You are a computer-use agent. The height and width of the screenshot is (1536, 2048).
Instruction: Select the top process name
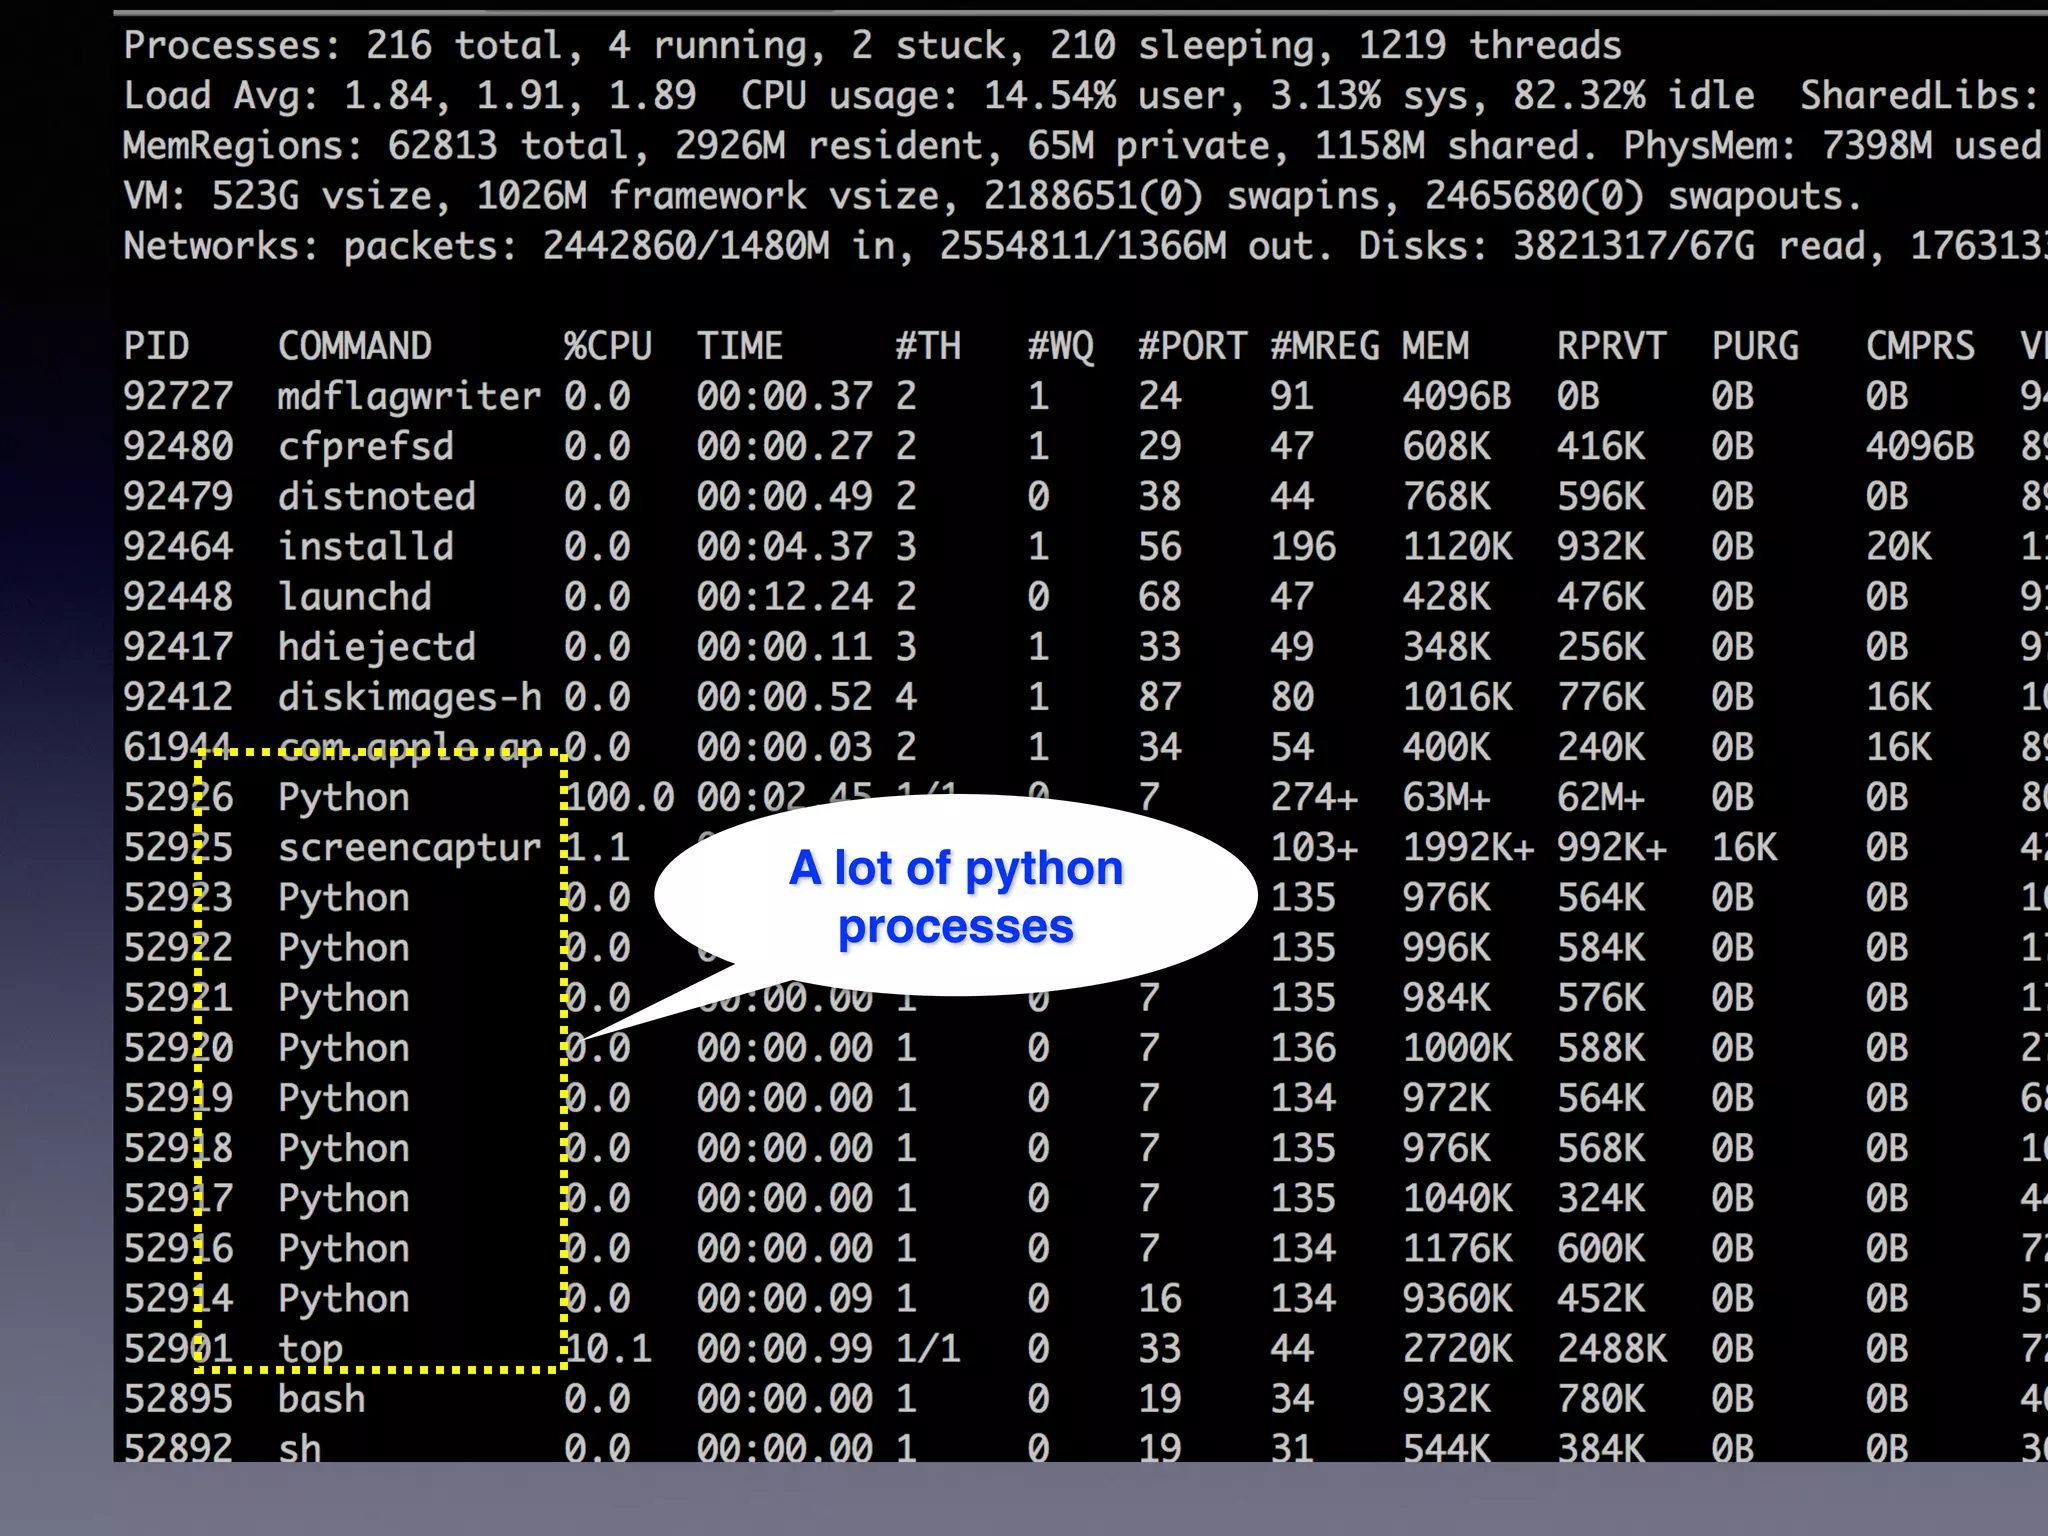click(x=310, y=1350)
